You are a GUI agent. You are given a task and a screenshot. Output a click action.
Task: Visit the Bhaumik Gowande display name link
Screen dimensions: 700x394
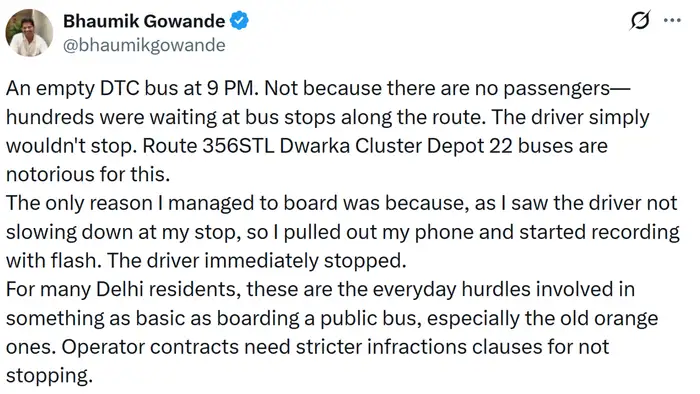point(144,21)
